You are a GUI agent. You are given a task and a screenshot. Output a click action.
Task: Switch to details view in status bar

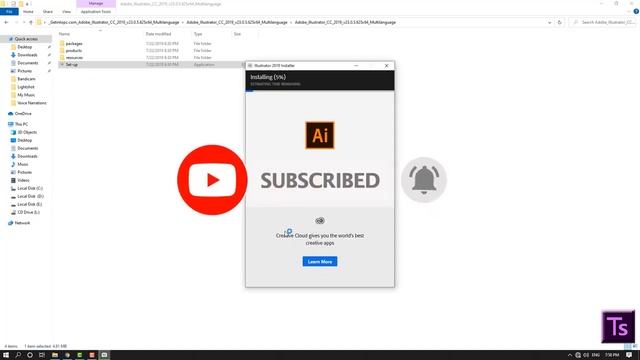[628, 346]
